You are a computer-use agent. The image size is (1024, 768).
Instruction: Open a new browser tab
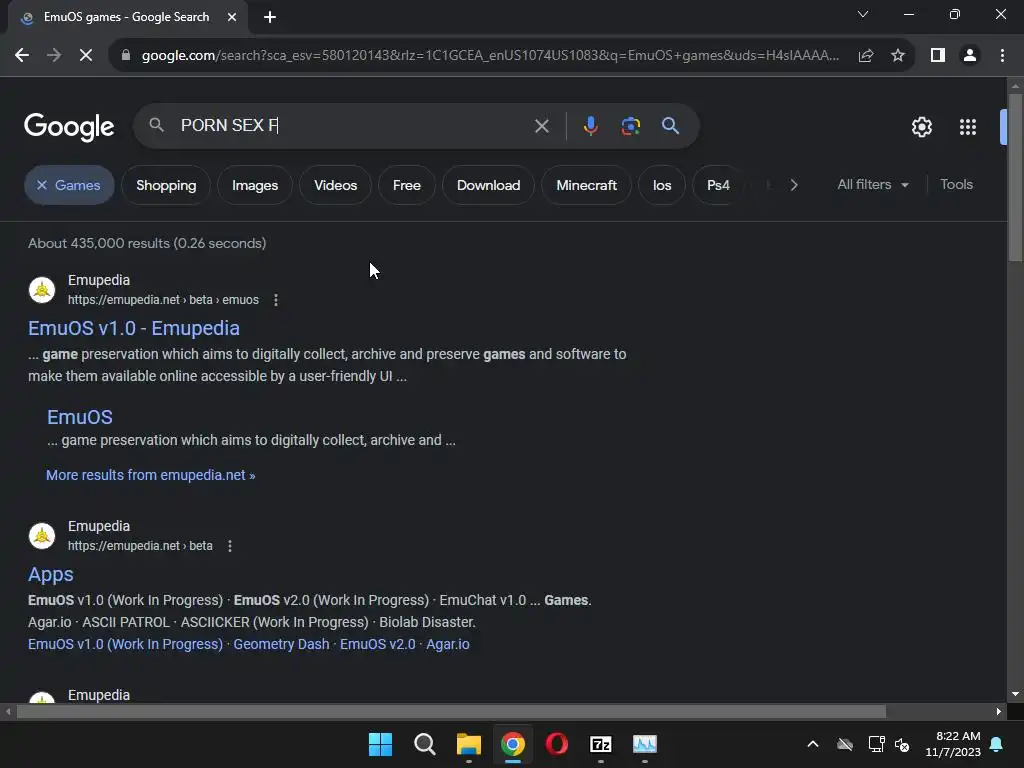pyautogui.click(x=270, y=17)
